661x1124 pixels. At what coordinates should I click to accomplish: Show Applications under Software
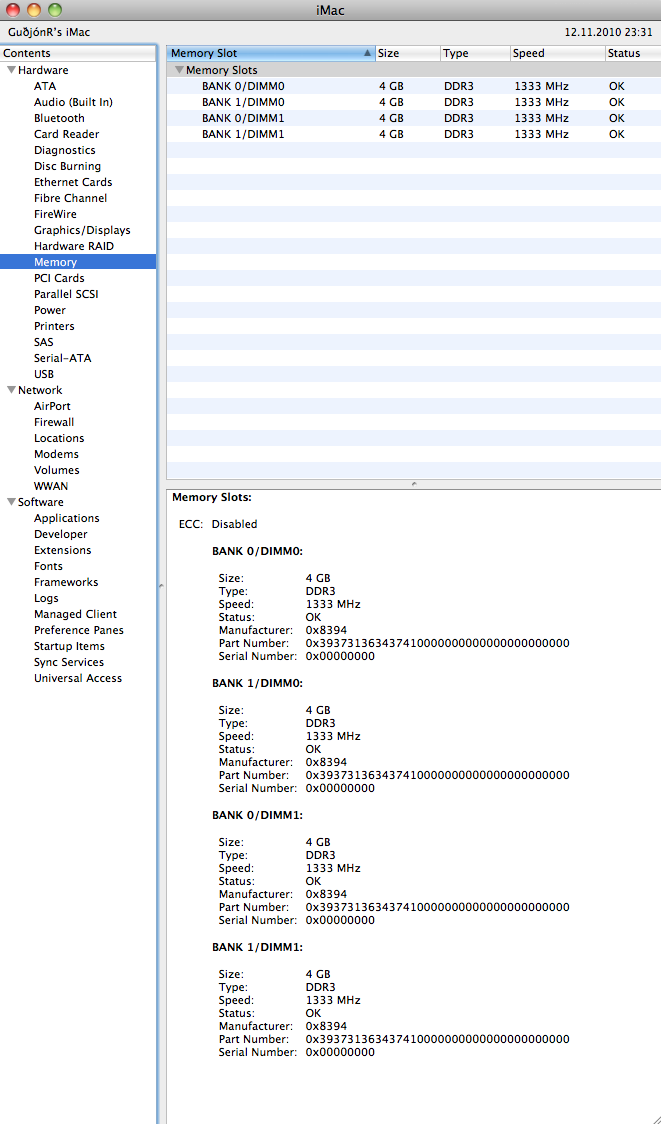(67, 518)
